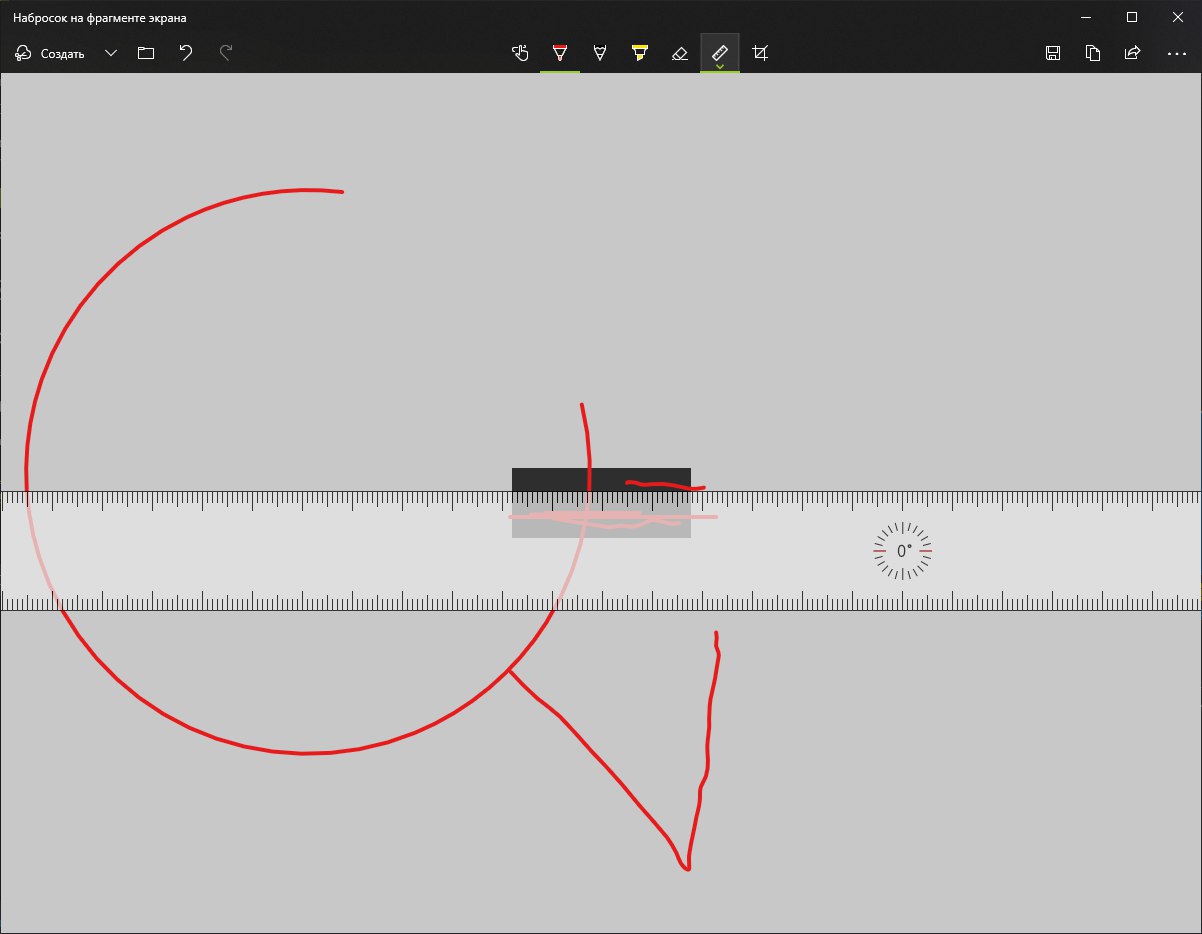The width and height of the screenshot is (1202, 934).
Task: Share the snip
Action: click(x=1133, y=53)
